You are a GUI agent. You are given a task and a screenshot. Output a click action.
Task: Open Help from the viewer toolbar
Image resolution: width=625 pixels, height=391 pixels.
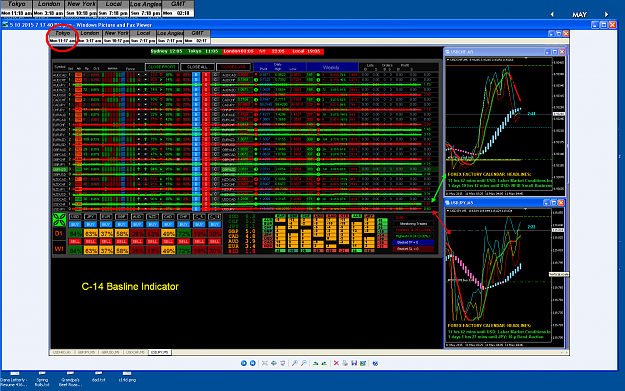pos(375,363)
